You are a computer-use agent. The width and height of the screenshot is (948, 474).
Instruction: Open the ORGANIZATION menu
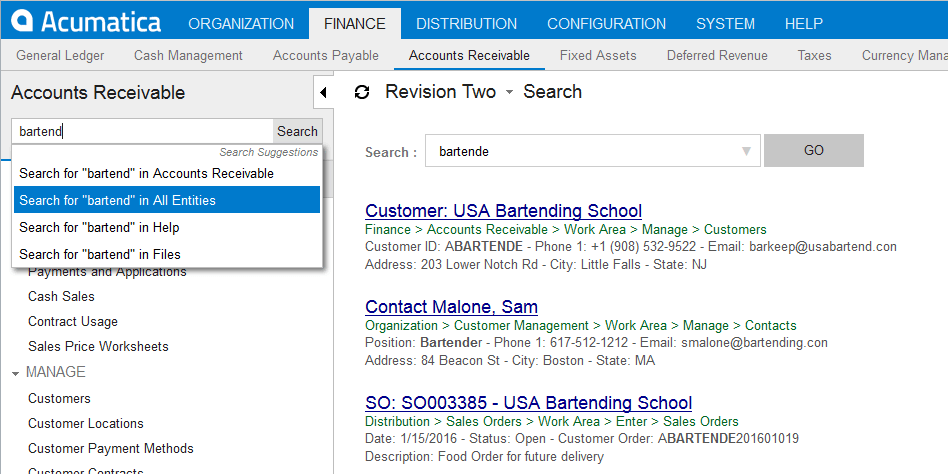(x=241, y=24)
